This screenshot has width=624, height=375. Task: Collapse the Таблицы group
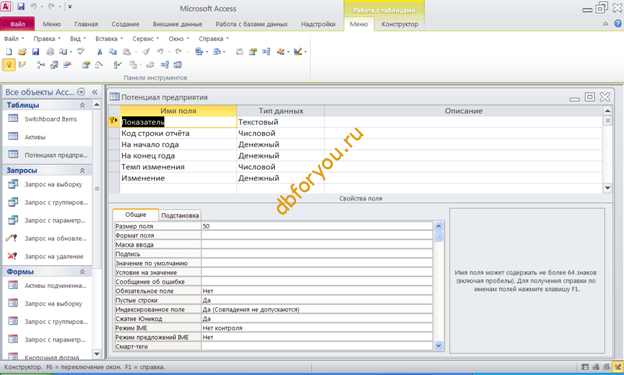click(x=82, y=105)
